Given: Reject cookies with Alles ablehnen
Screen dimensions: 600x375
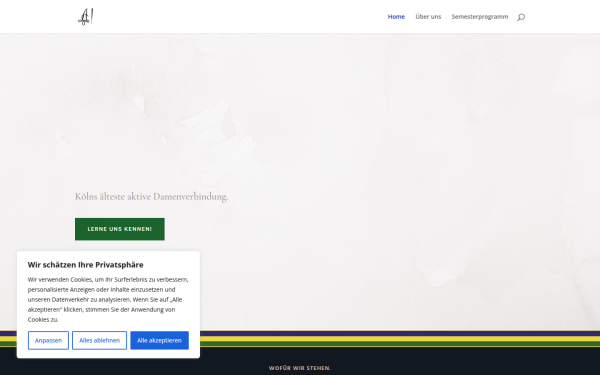Looking at the screenshot, I should pos(99,340).
